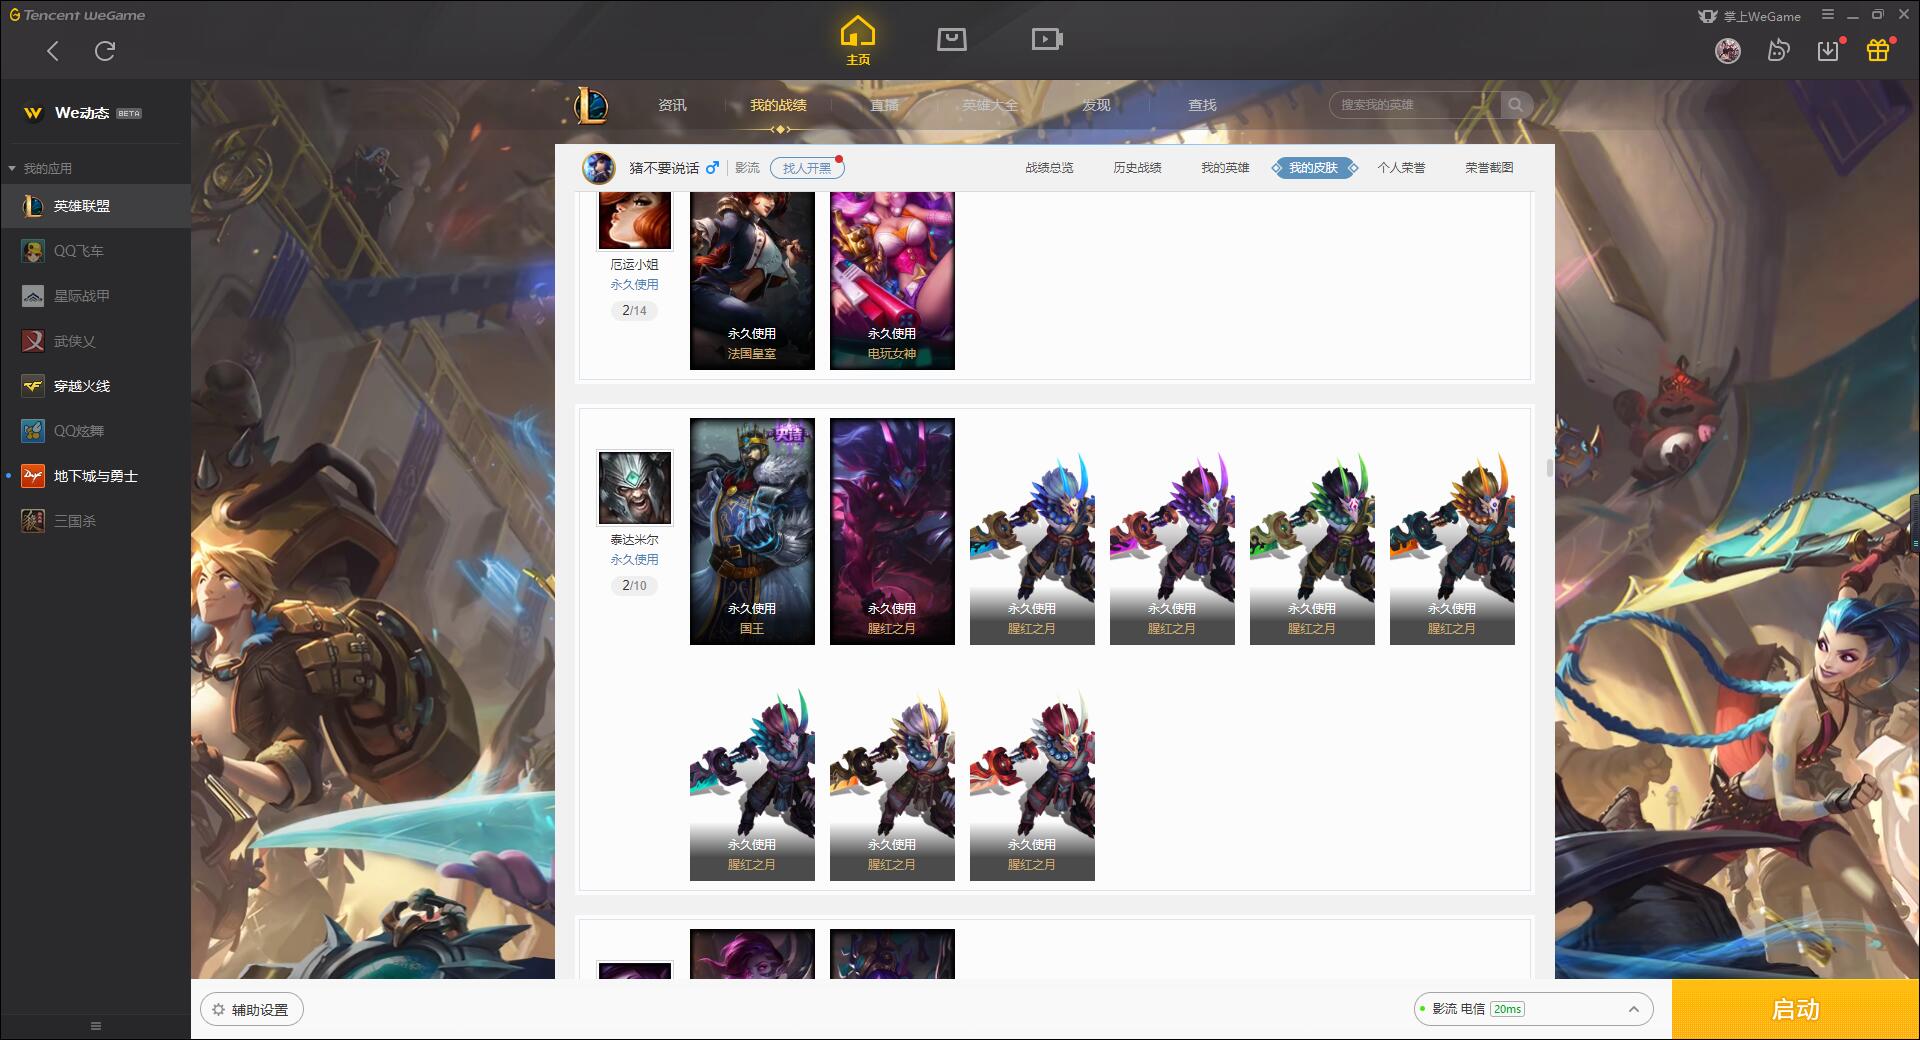Select 三国杀 in the sidebar
The height and width of the screenshot is (1040, 1920).
click(95, 521)
